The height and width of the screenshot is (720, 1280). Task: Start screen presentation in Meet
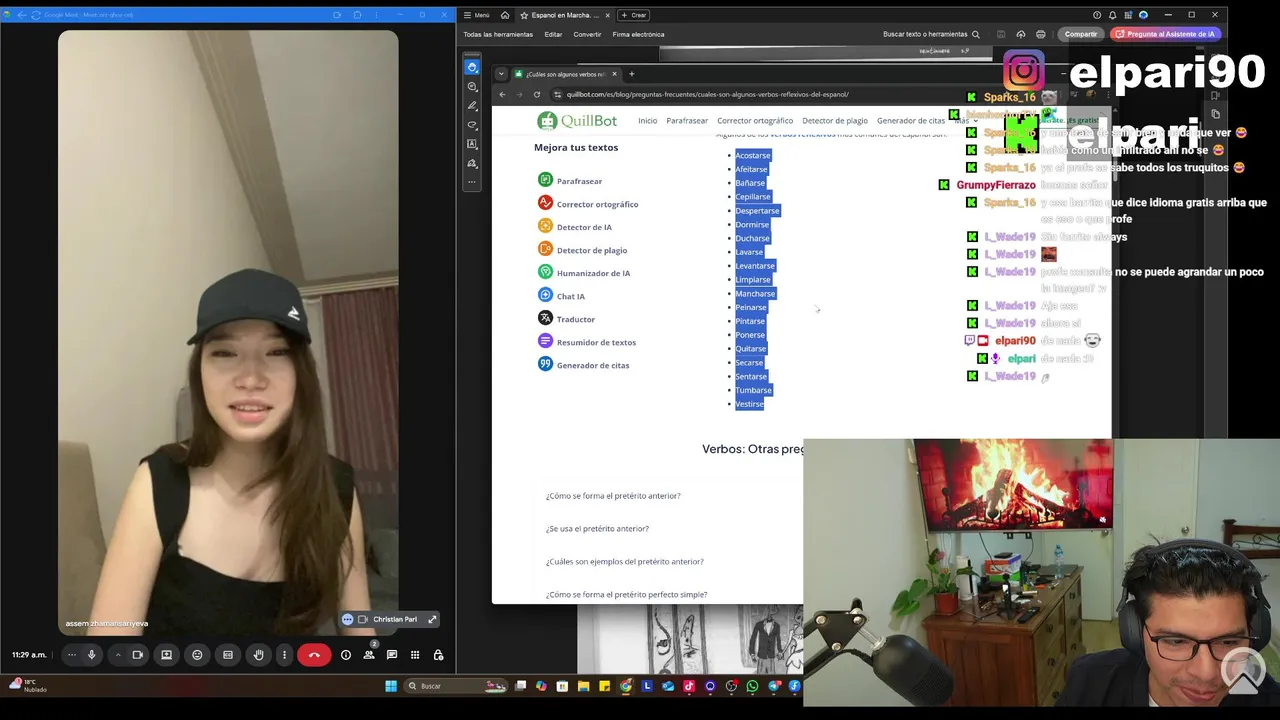[167, 655]
